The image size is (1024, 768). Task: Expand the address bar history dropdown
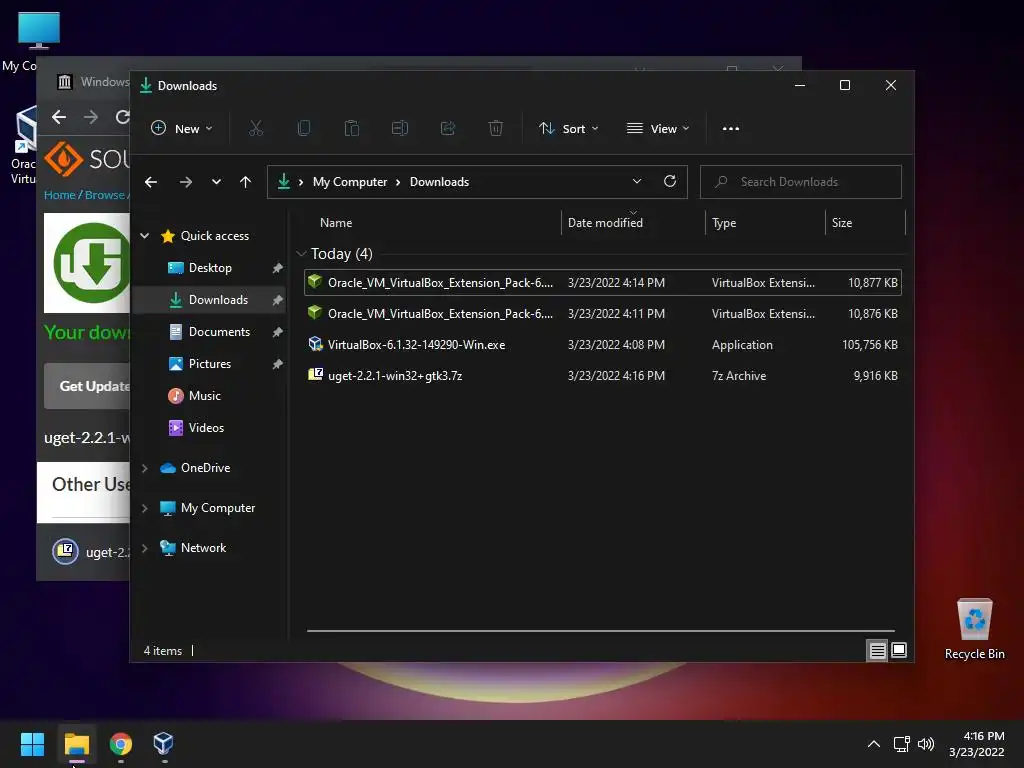click(x=637, y=182)
